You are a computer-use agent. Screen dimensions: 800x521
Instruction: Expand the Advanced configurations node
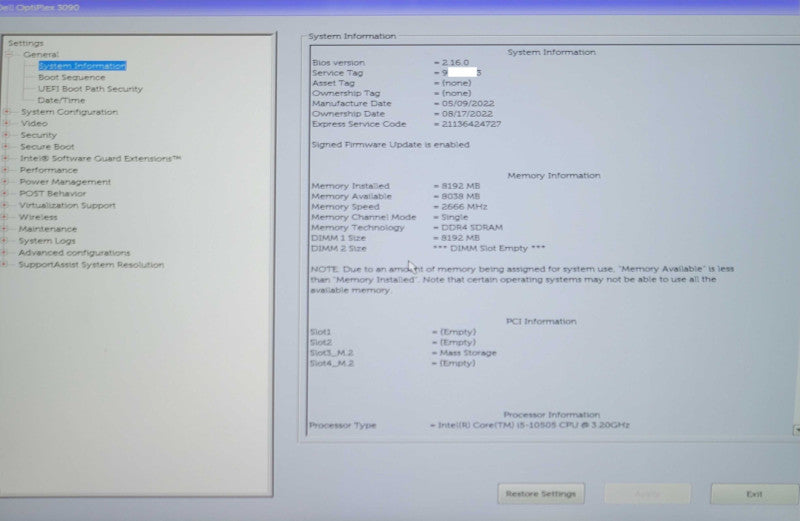coord(4,253)
